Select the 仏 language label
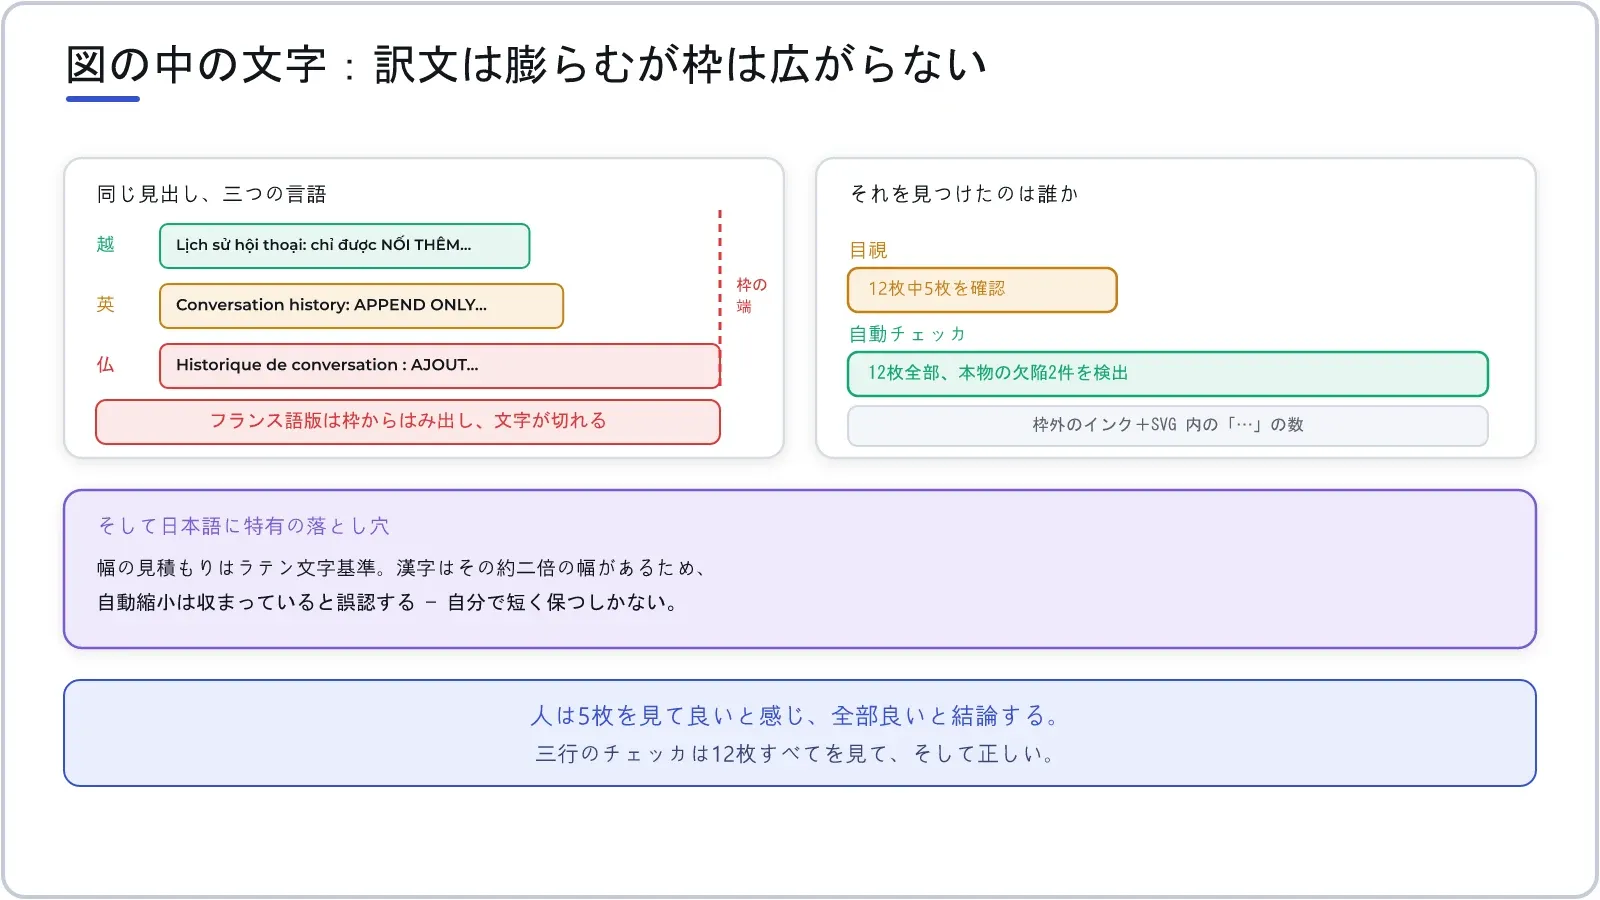This screenshot has width=1600, height=900. [105, 365]
